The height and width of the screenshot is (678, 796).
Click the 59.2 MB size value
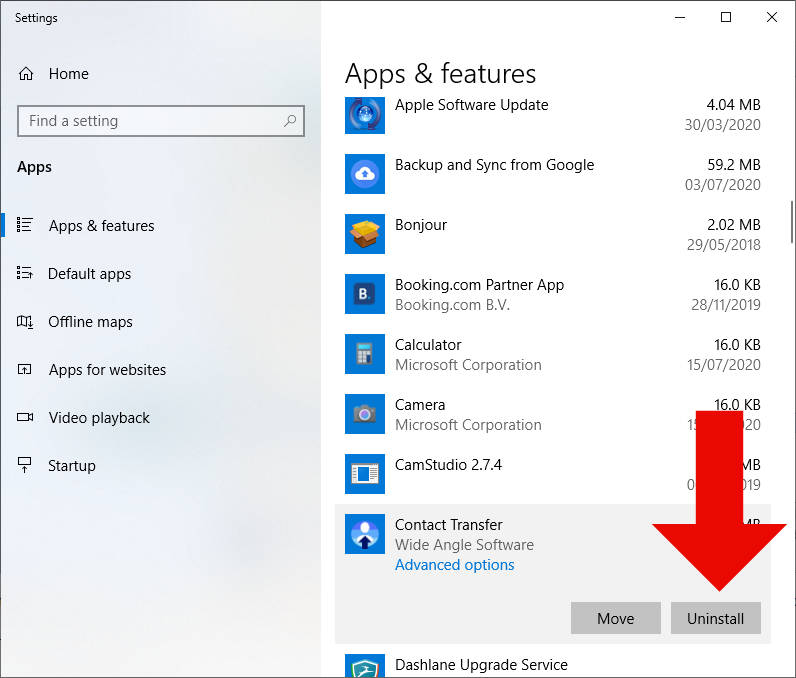[734, 165]
